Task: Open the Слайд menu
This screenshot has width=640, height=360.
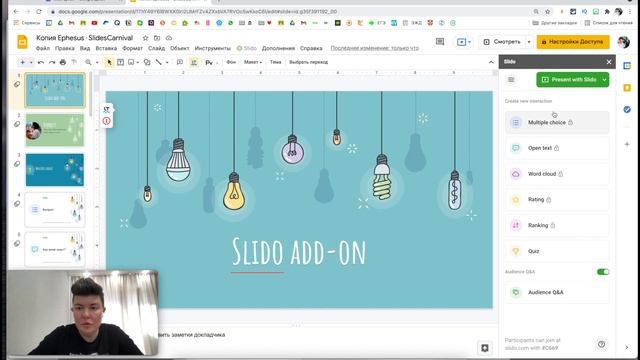Action: coord(156,48)
